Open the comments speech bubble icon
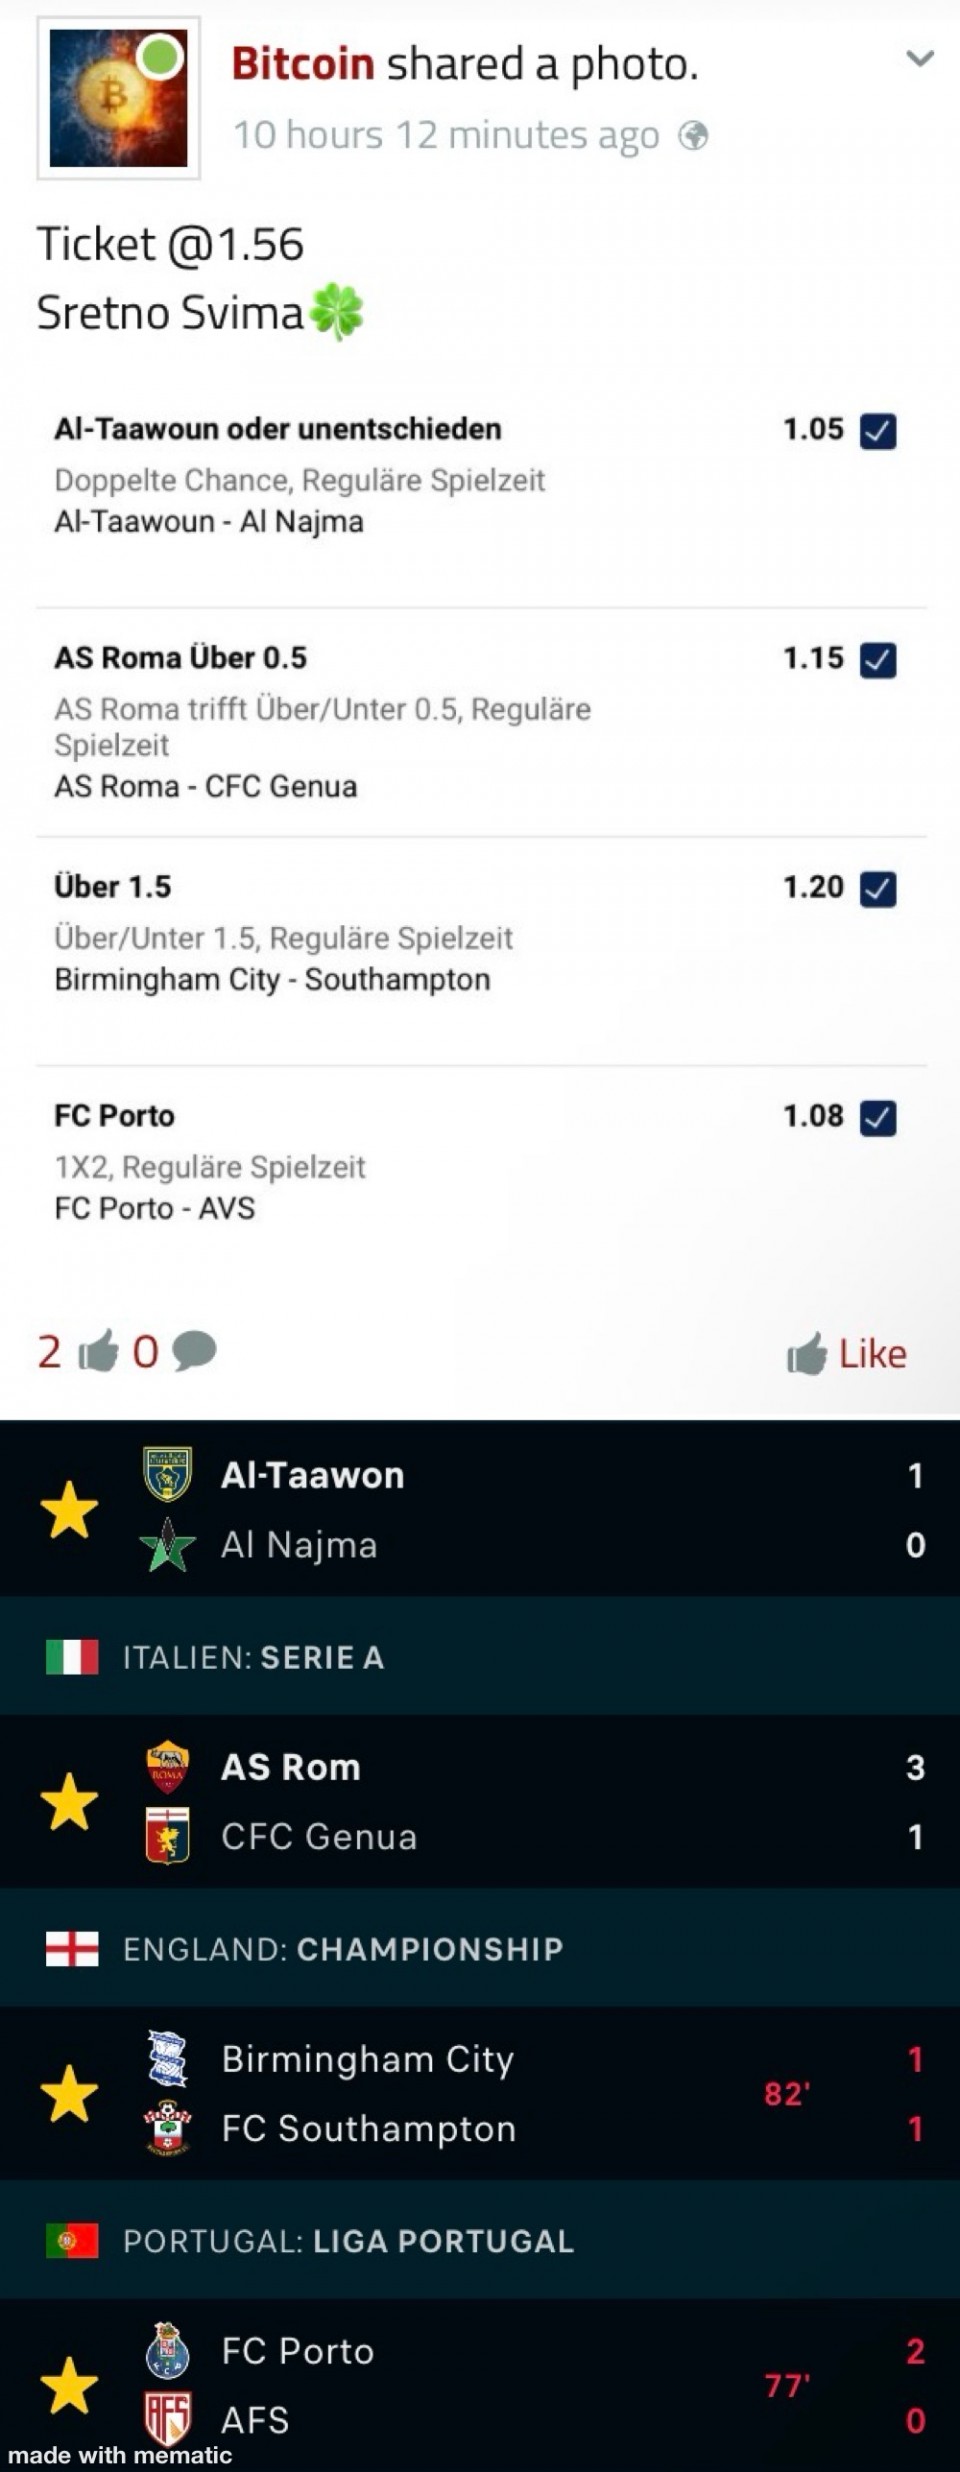 click(x=194, y=1352)
